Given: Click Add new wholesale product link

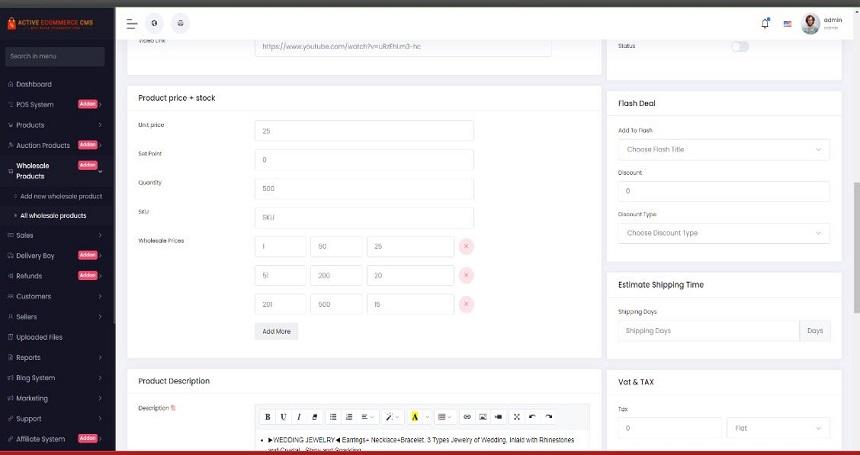Looking at the screenshot, I should pos(61,196).
